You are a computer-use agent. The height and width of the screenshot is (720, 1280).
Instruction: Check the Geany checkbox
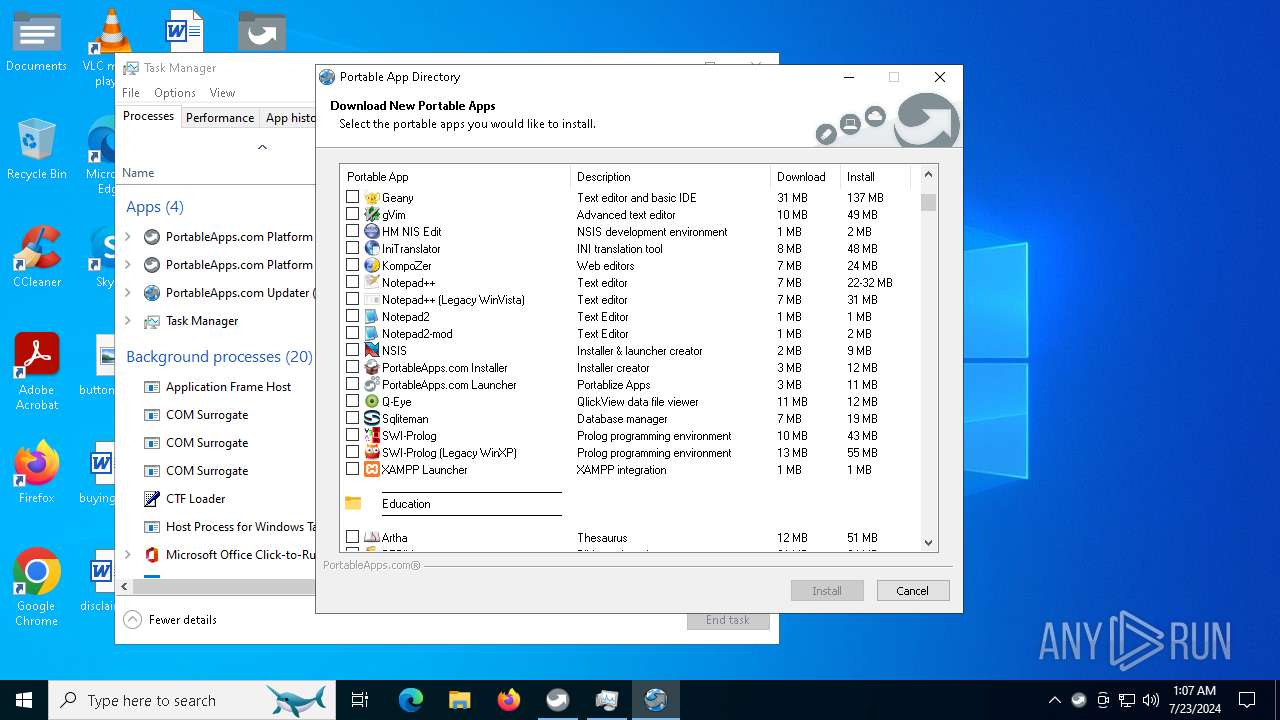tap(352, 197)
